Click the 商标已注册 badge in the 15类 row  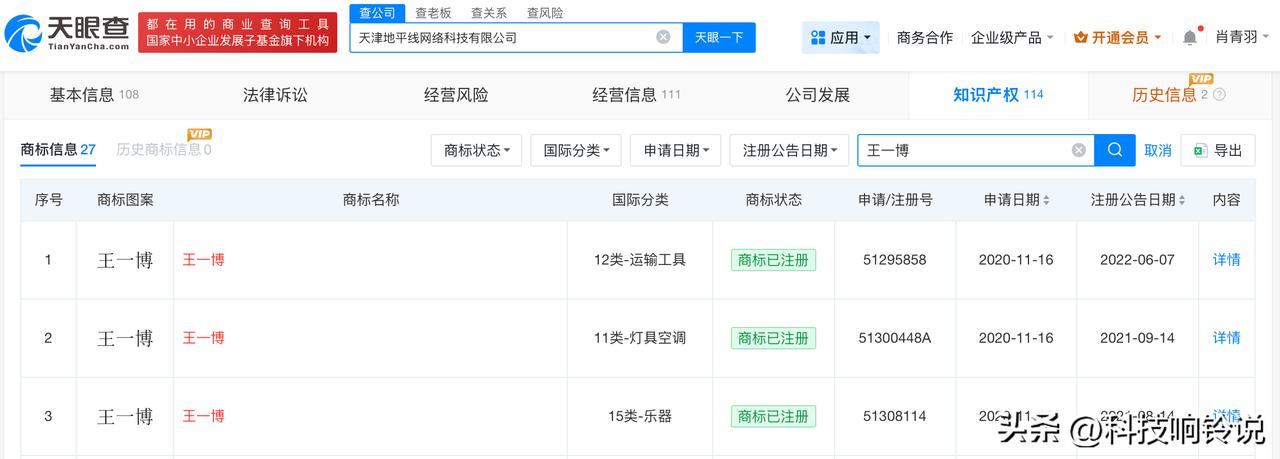coord(773,416)
